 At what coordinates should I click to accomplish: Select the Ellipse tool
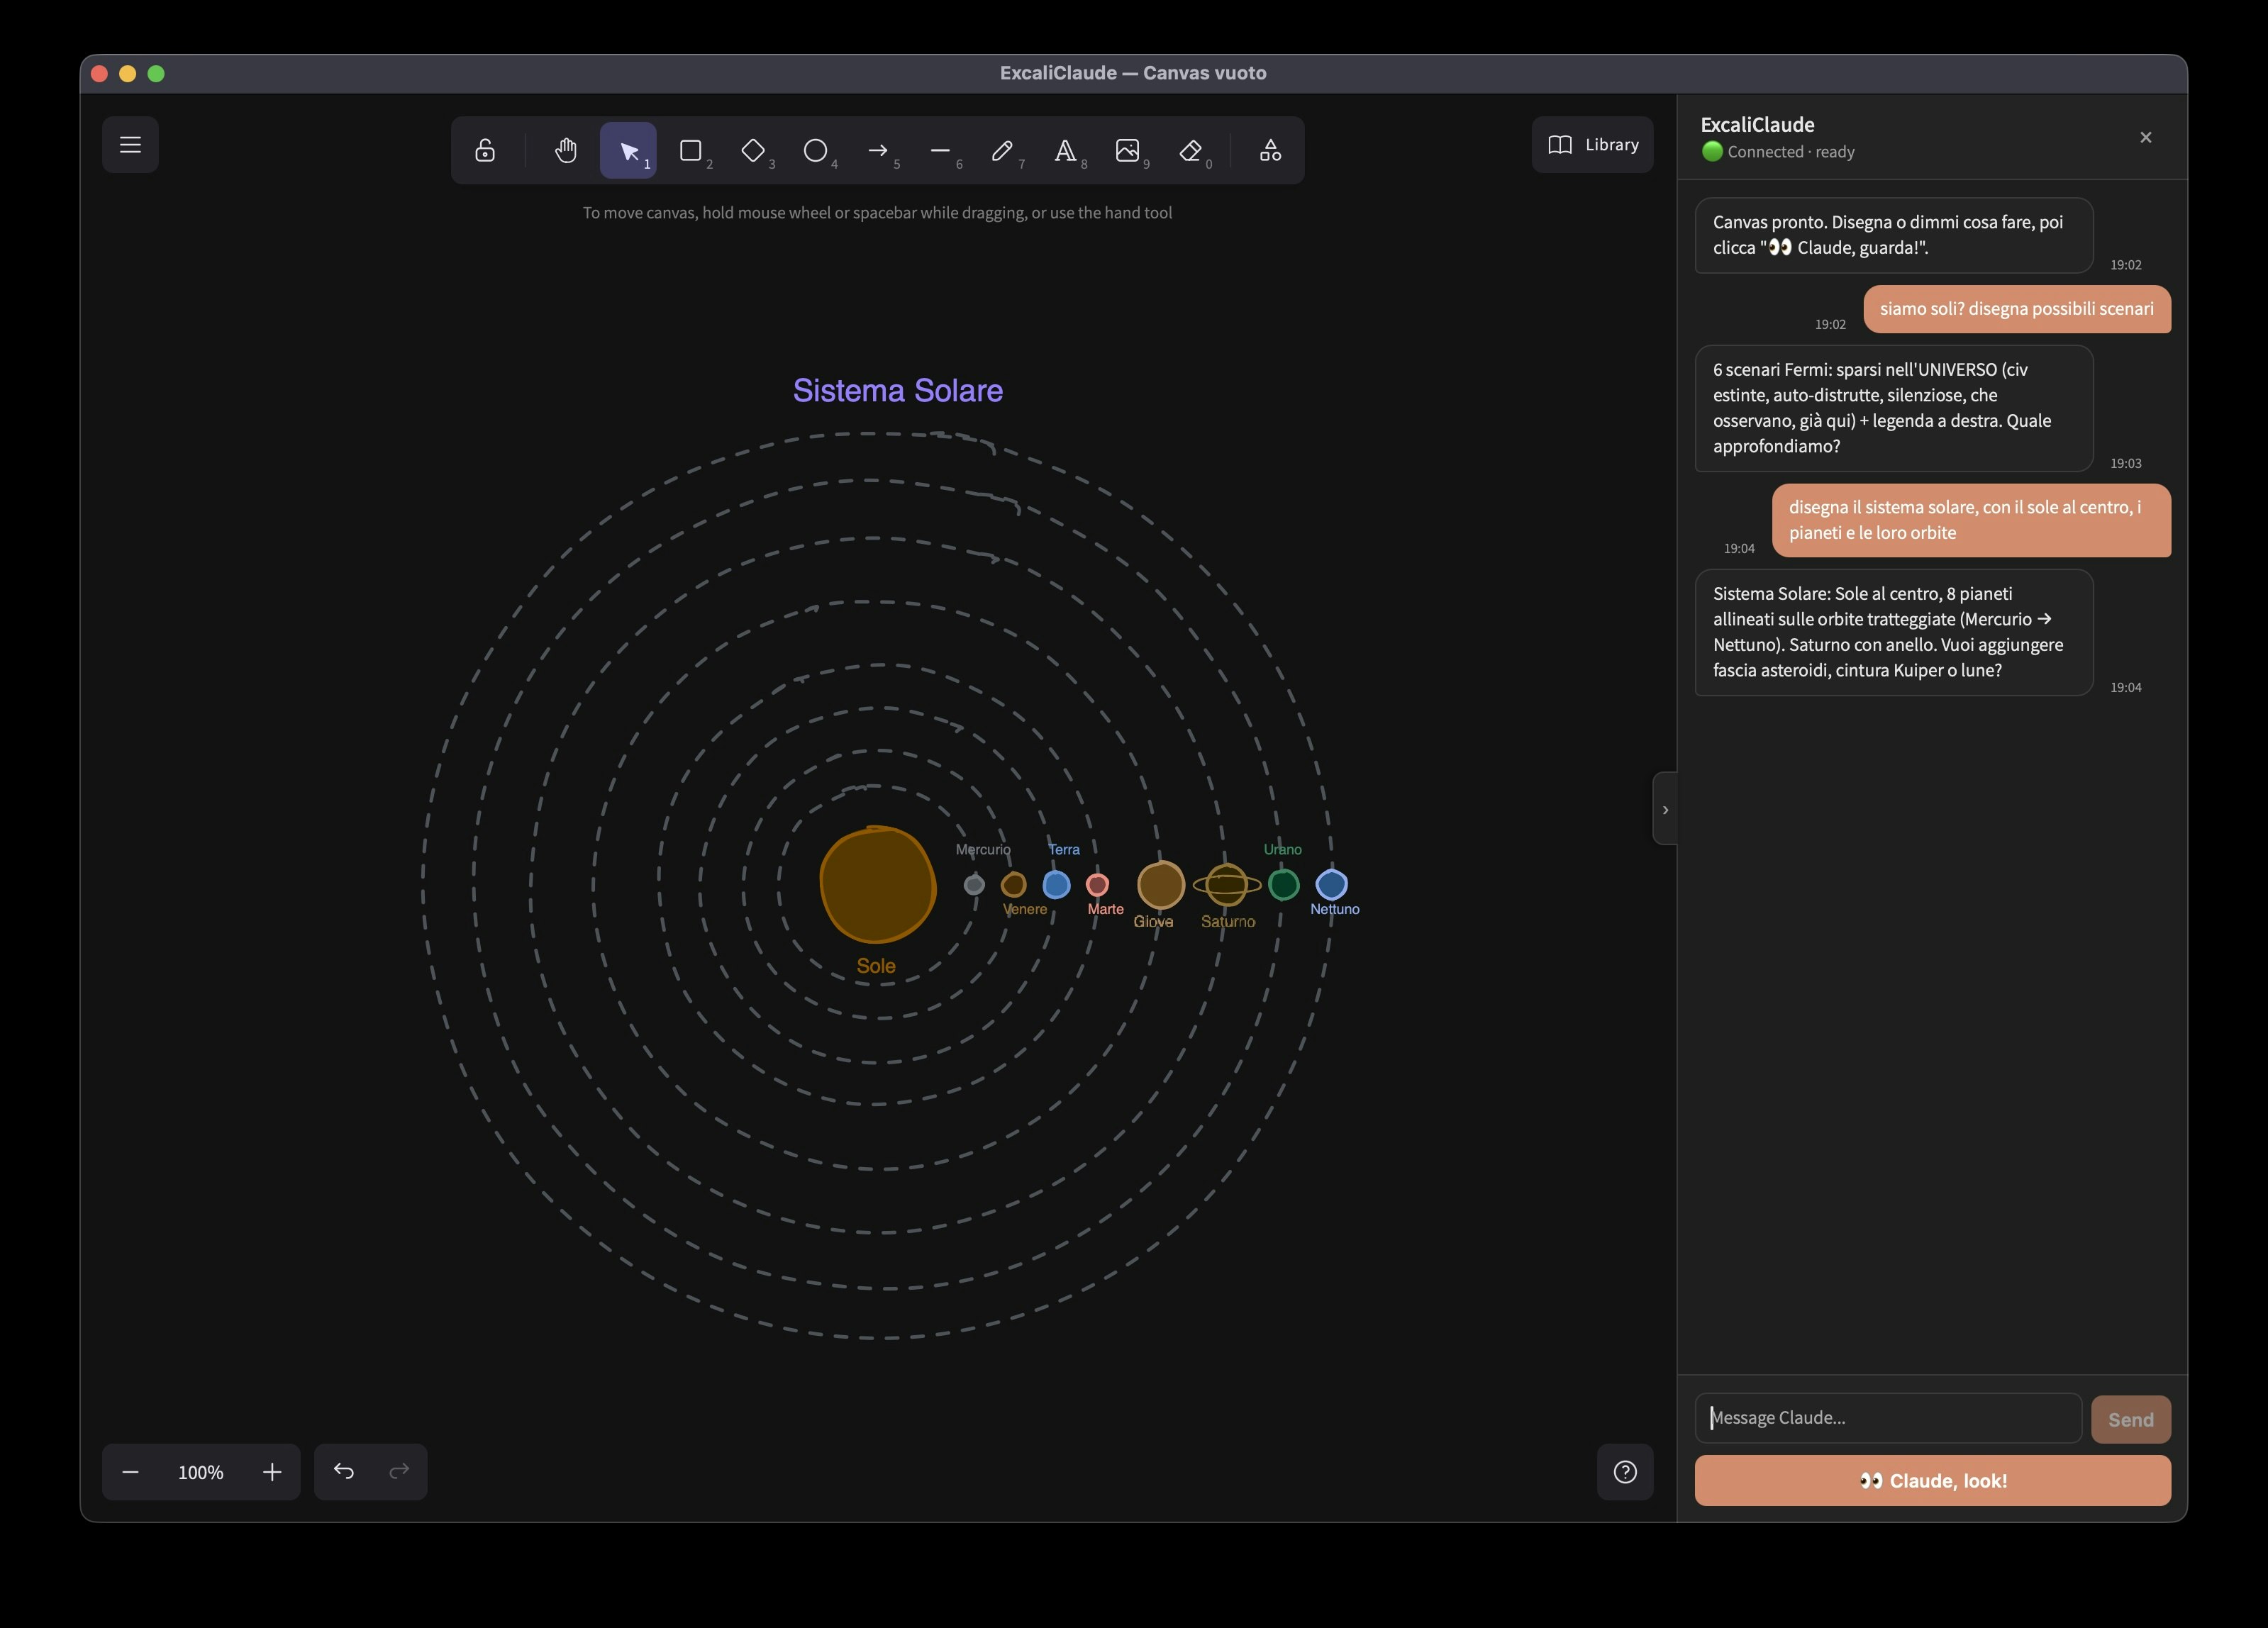(x=815, y=150)
